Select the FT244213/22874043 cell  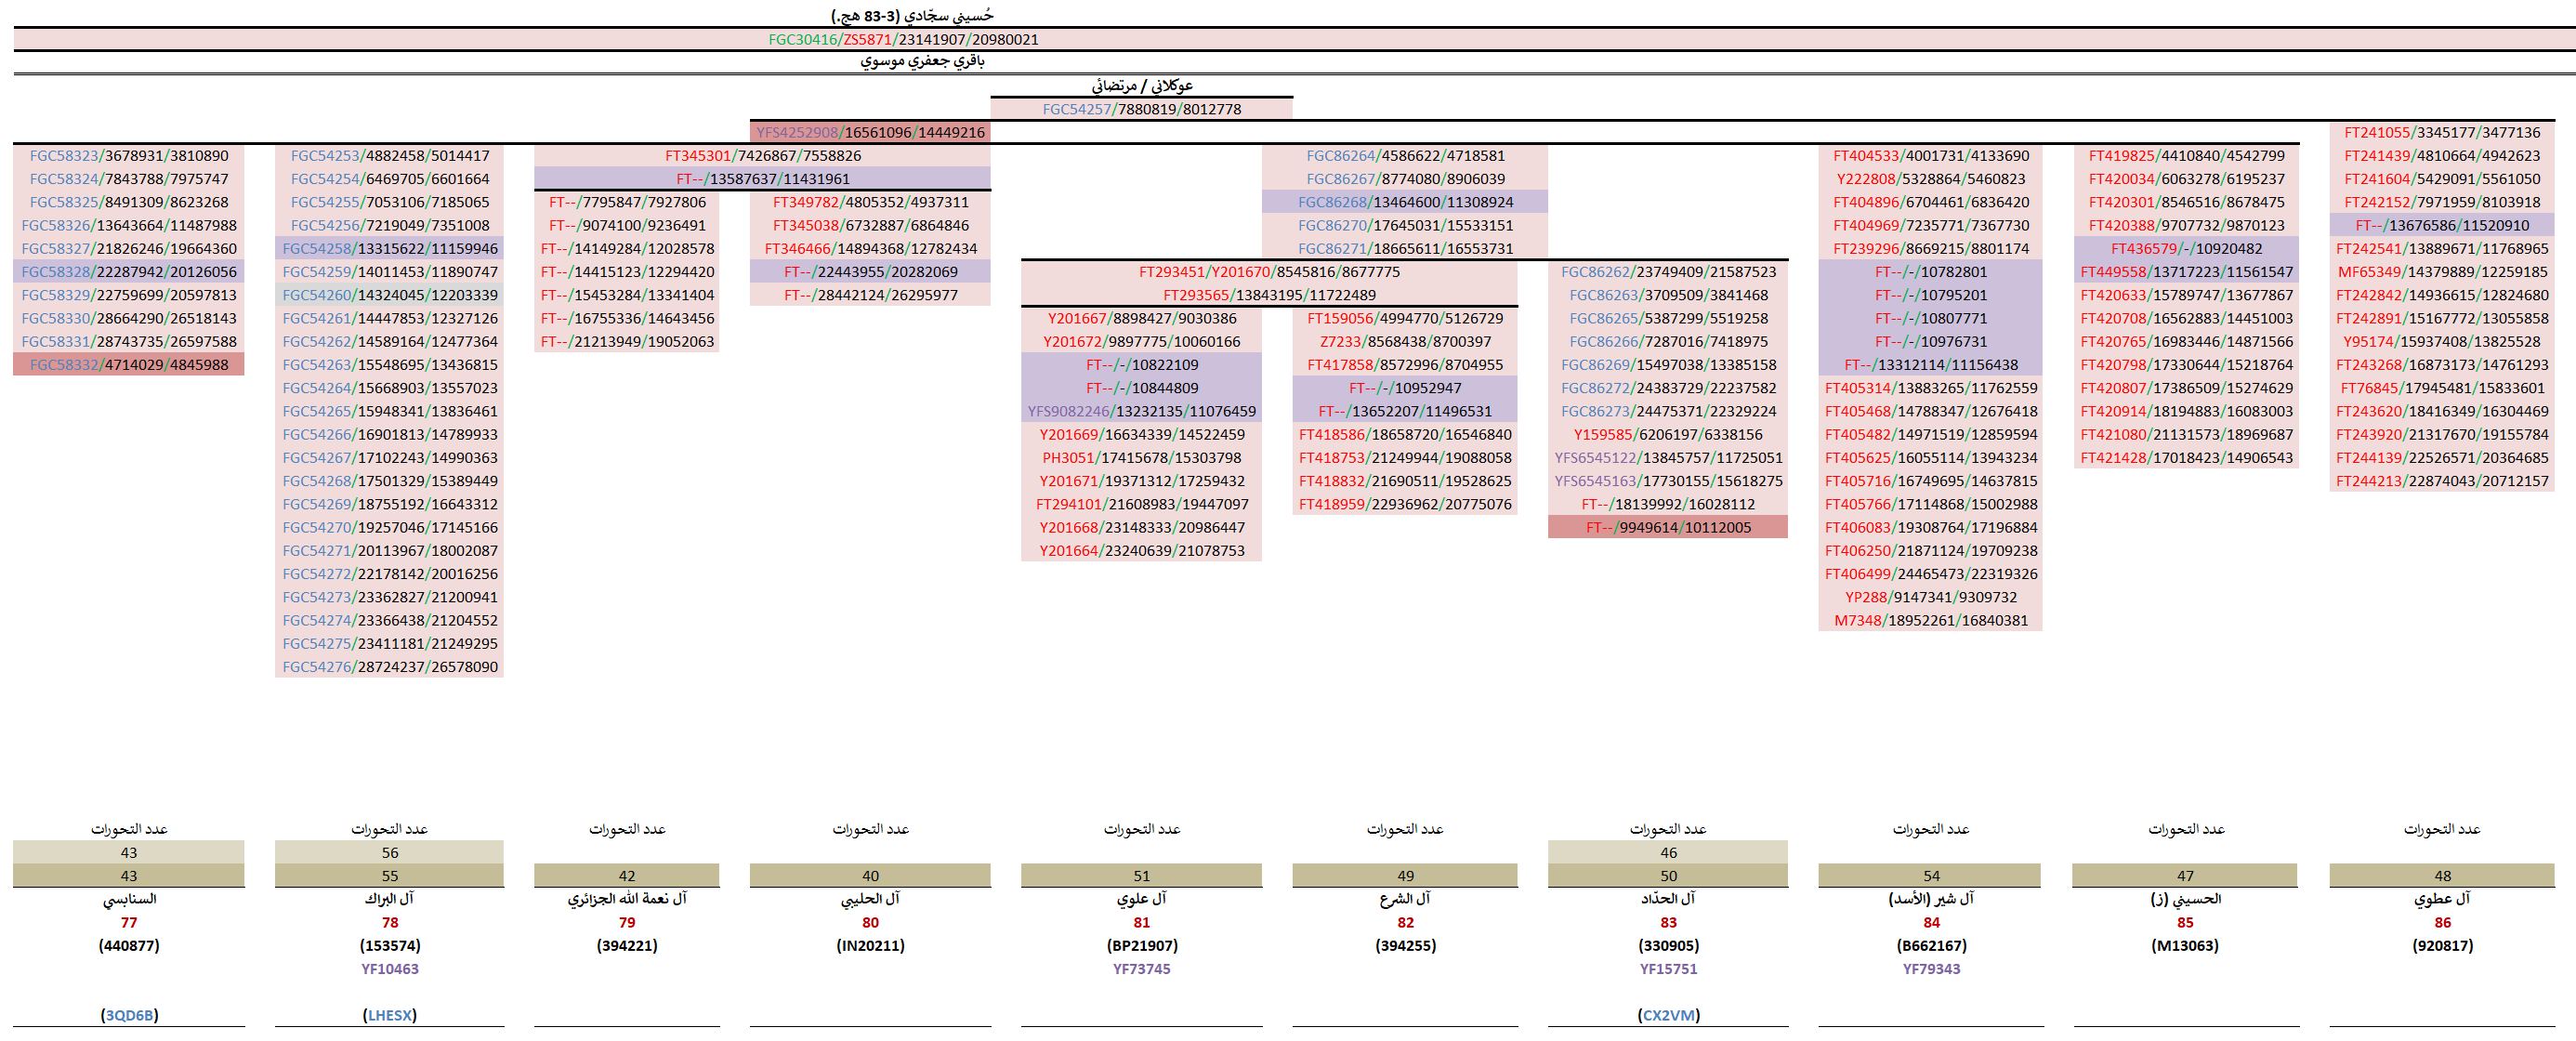[x=2441, y=481]
